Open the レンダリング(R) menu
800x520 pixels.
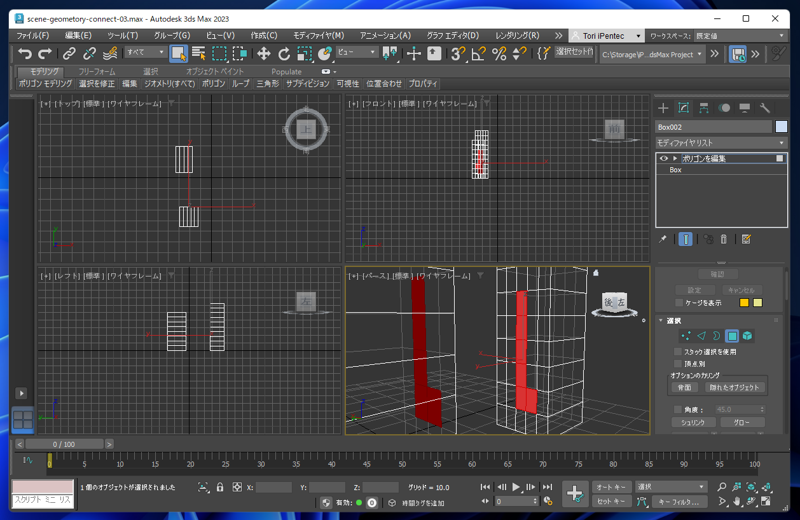(x=517, y=35)
